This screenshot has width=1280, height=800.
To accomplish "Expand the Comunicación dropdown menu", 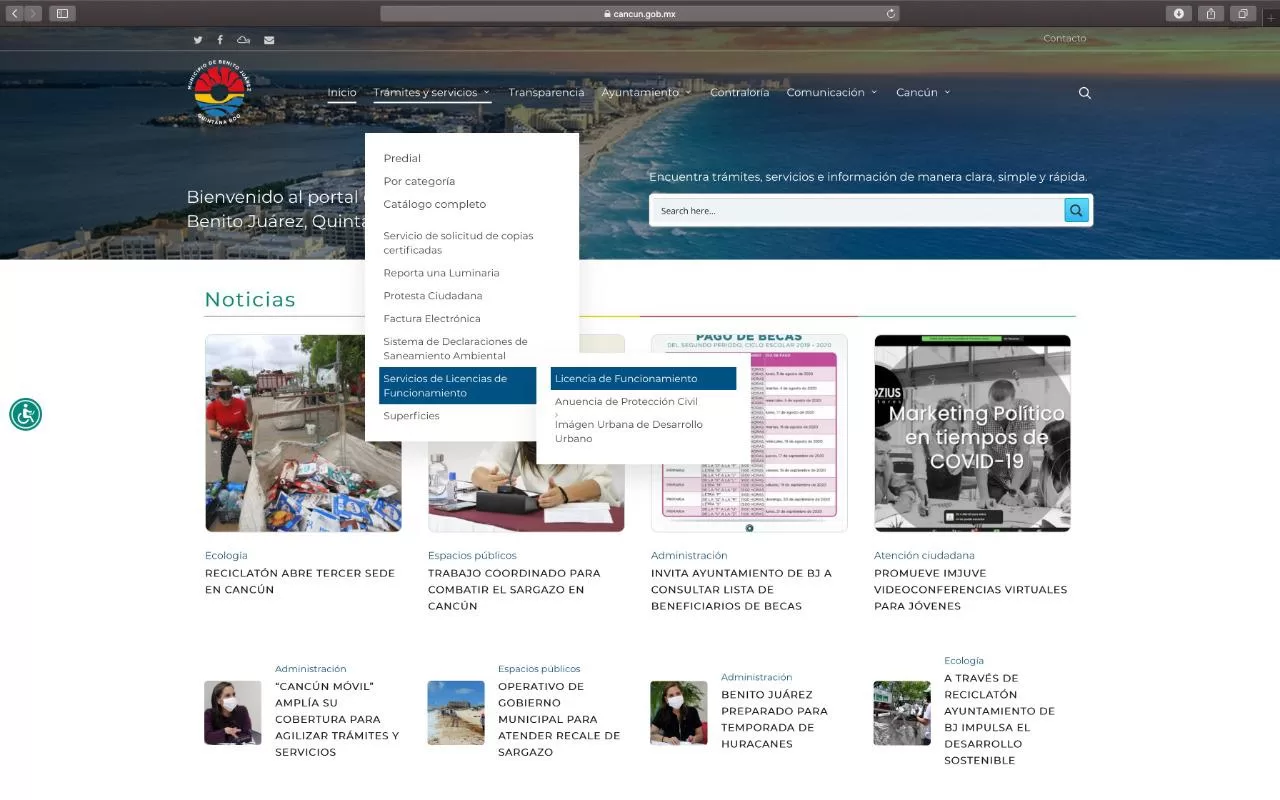I will (x=832, y=92).
